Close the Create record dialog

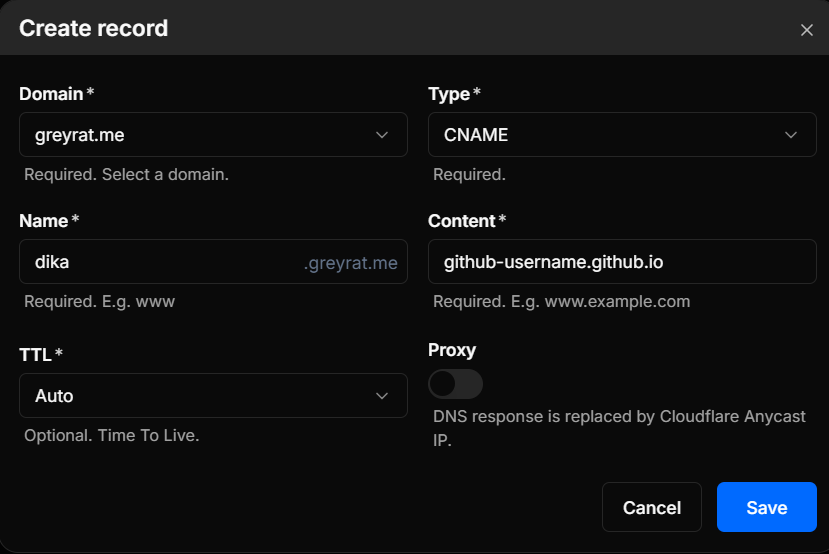click(807, 30)
